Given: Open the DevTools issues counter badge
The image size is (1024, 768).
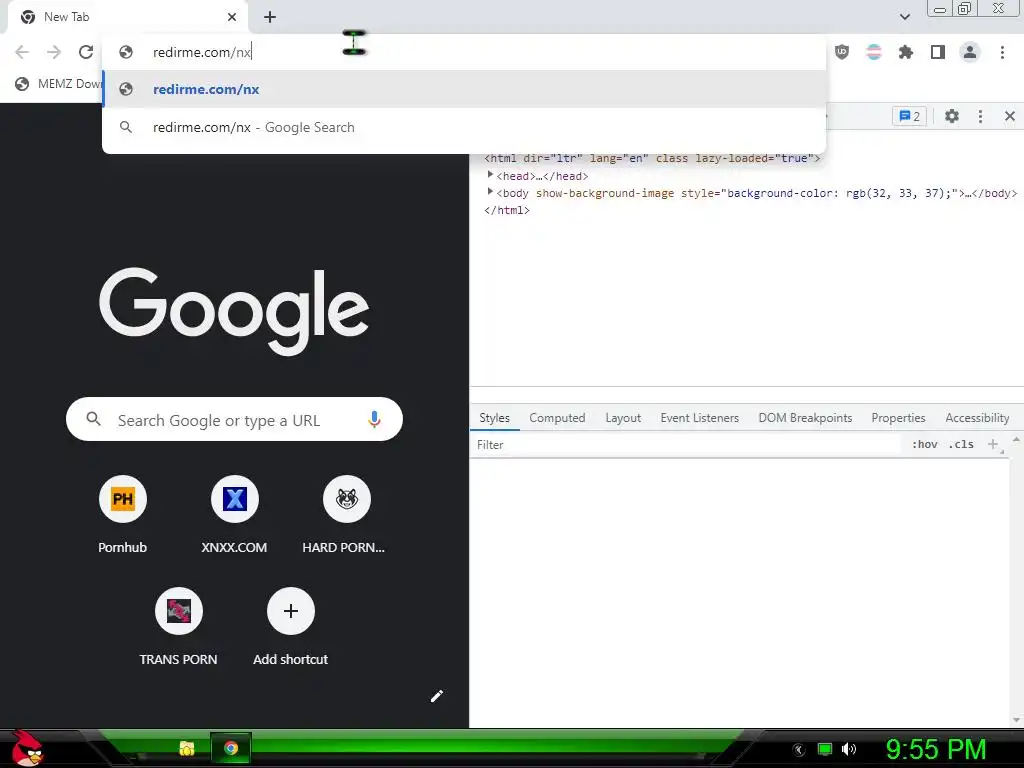Looking at the screenshot, I should point(909,116).
